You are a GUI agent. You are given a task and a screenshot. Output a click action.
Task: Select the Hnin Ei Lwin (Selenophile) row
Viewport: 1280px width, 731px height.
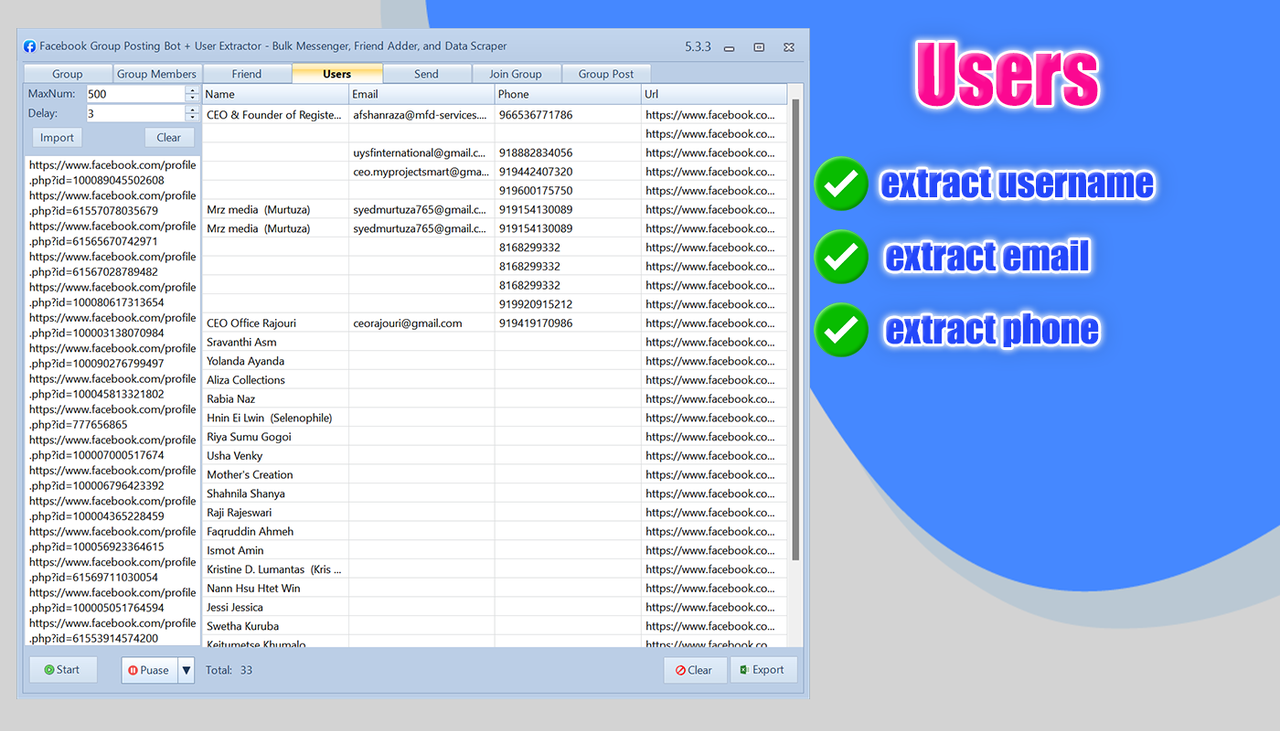coord(495,418)
